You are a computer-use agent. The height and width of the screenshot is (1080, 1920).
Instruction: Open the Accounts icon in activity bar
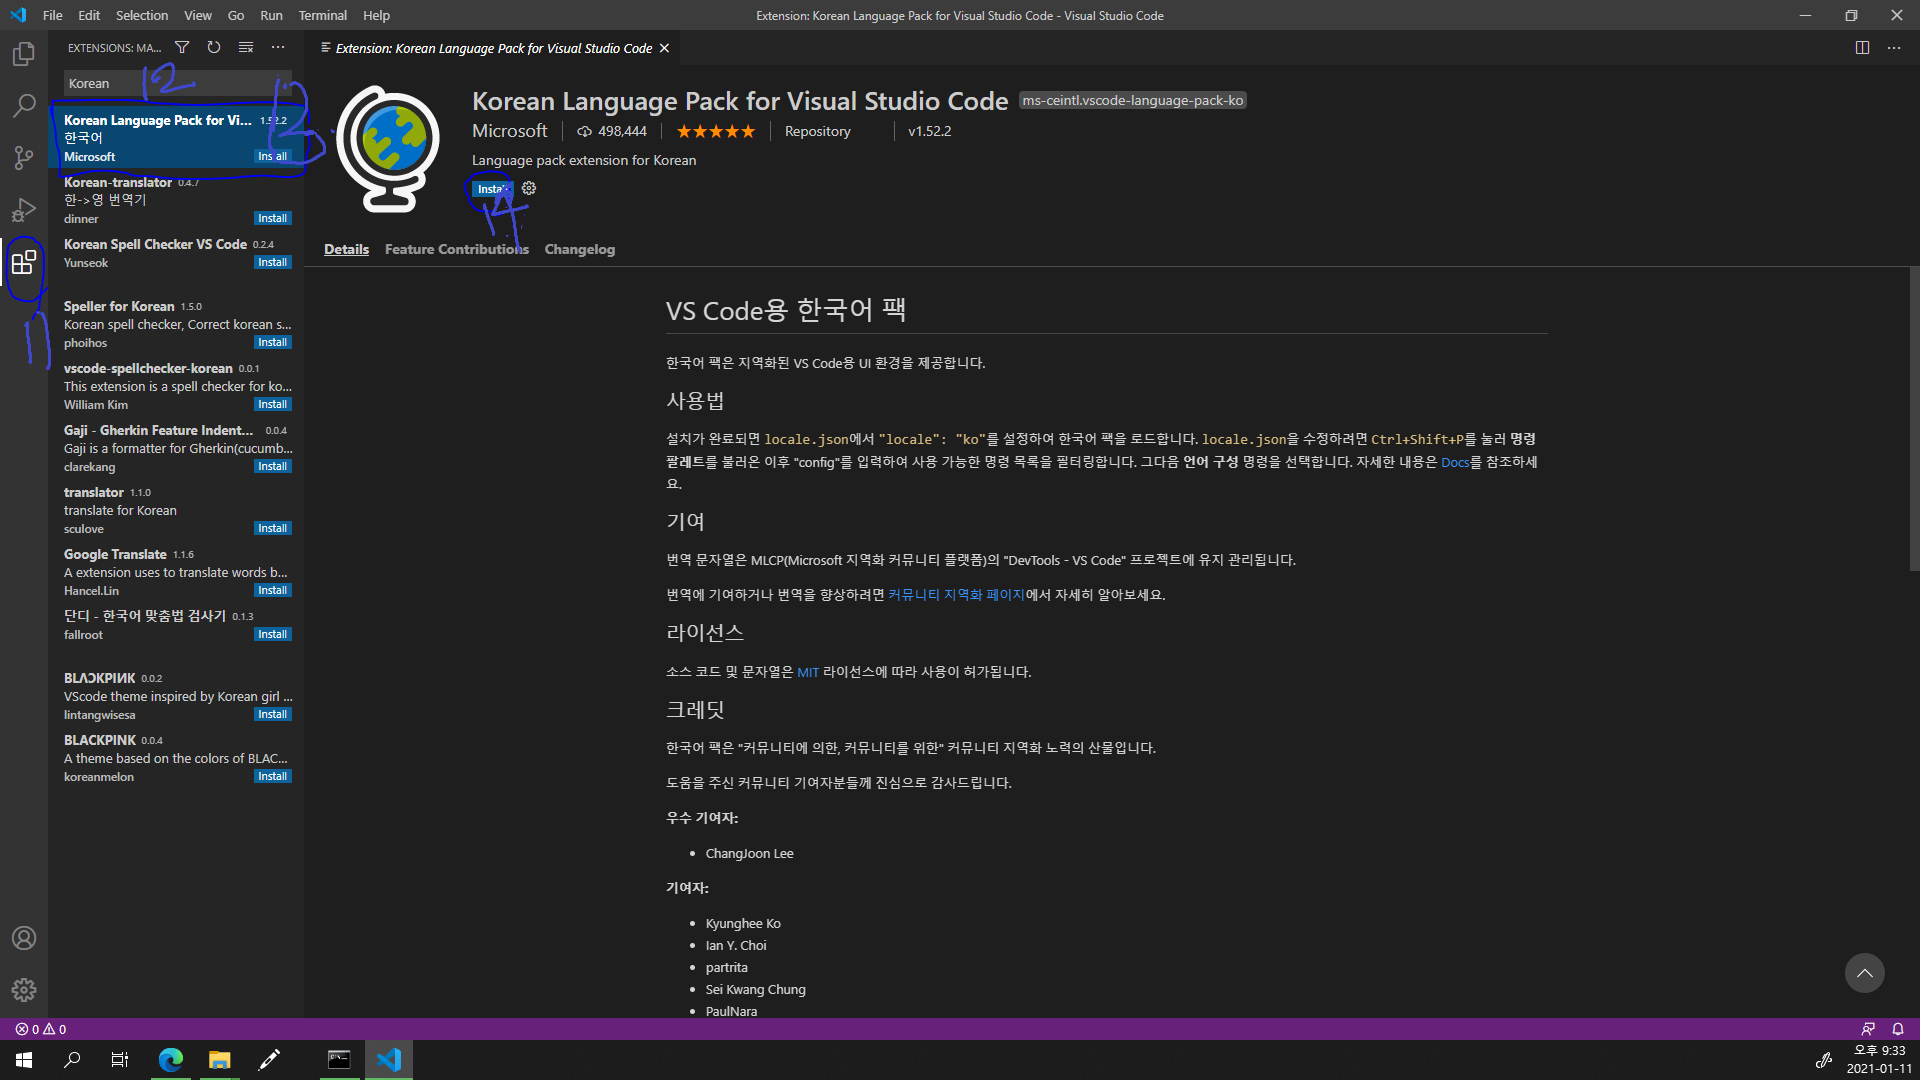[24, 938]
